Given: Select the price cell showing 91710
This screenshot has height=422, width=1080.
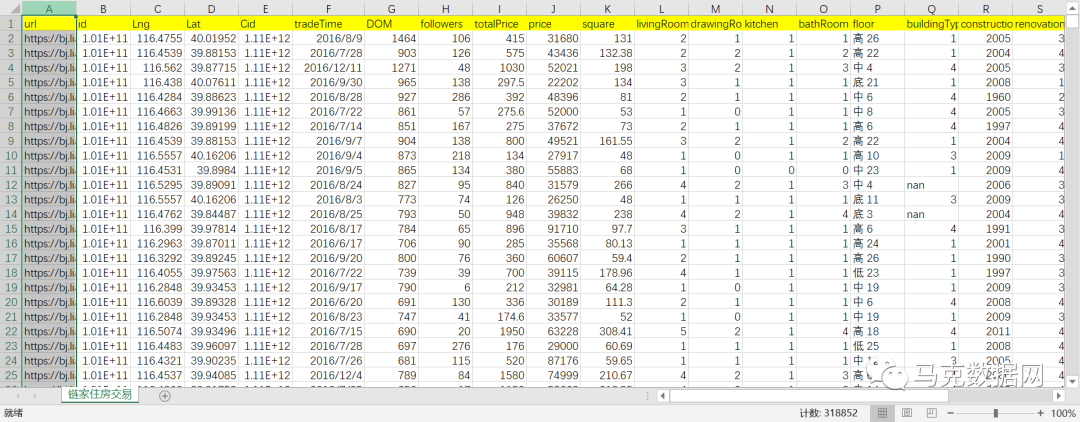Looking at the screenshot, I should point(553,229).
